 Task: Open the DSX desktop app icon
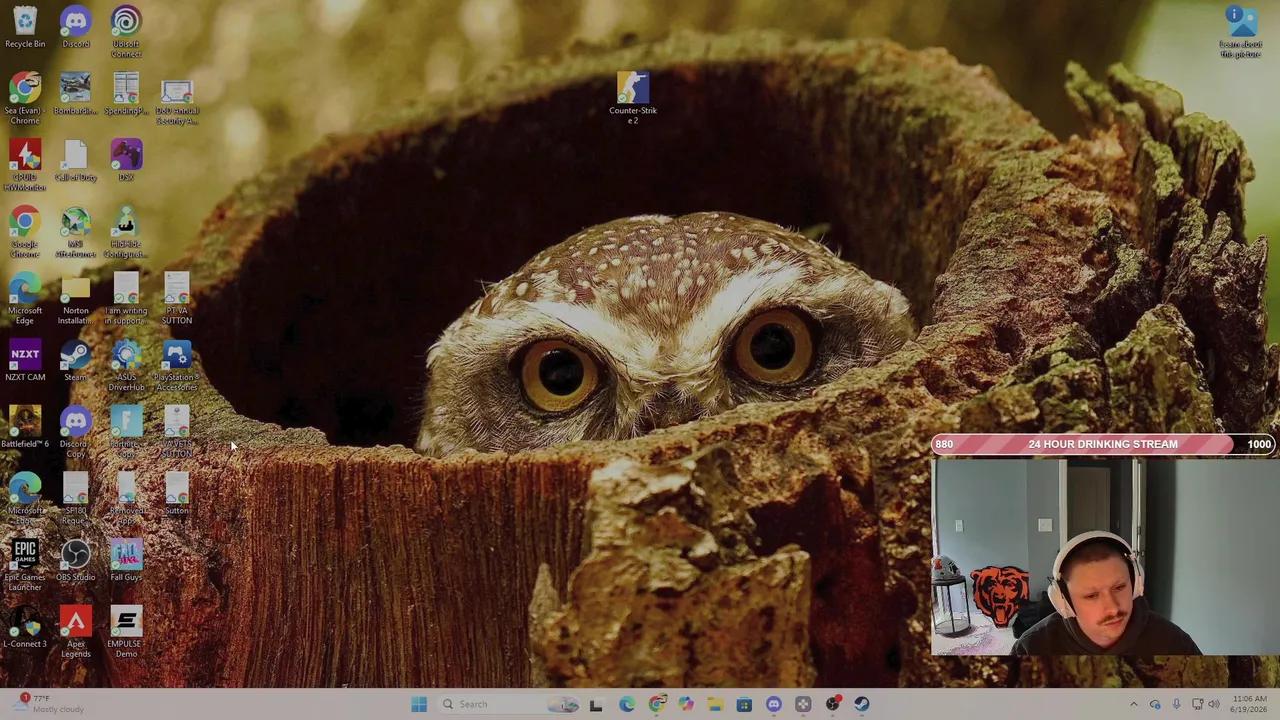point(126,160)
